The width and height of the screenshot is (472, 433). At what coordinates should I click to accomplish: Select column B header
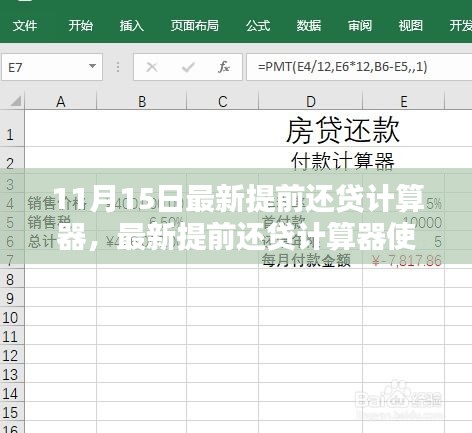click(x=142, y=101)
